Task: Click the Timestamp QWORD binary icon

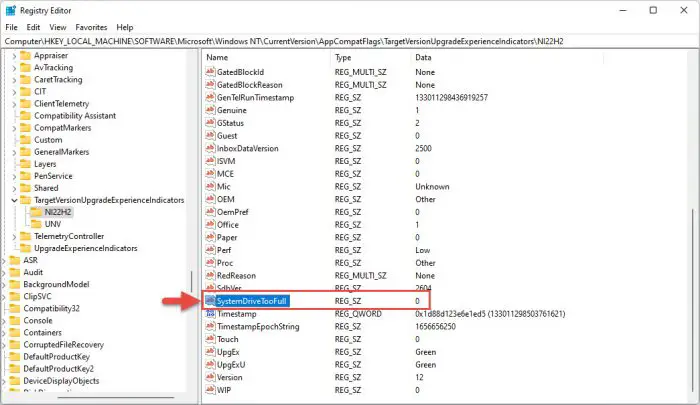Action: [210, 314]
